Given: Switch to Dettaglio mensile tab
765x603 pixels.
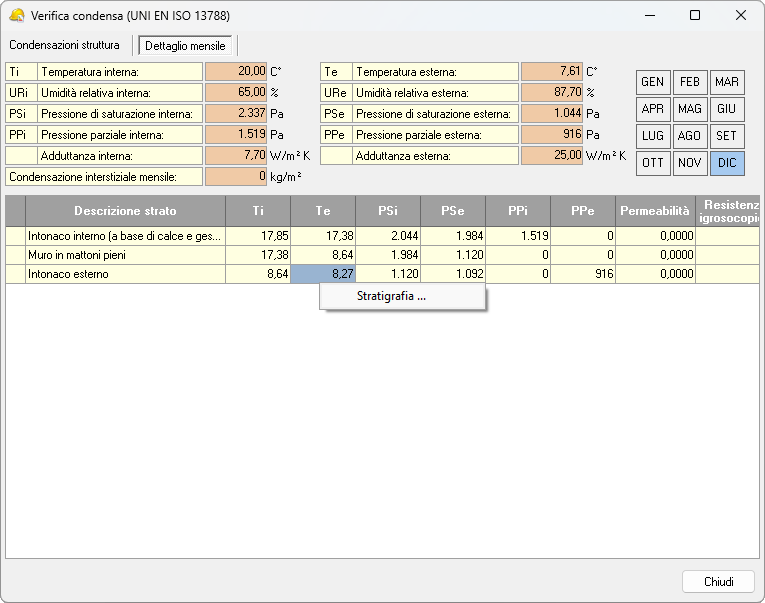Looking at the screenshot, I should [186, 46].
